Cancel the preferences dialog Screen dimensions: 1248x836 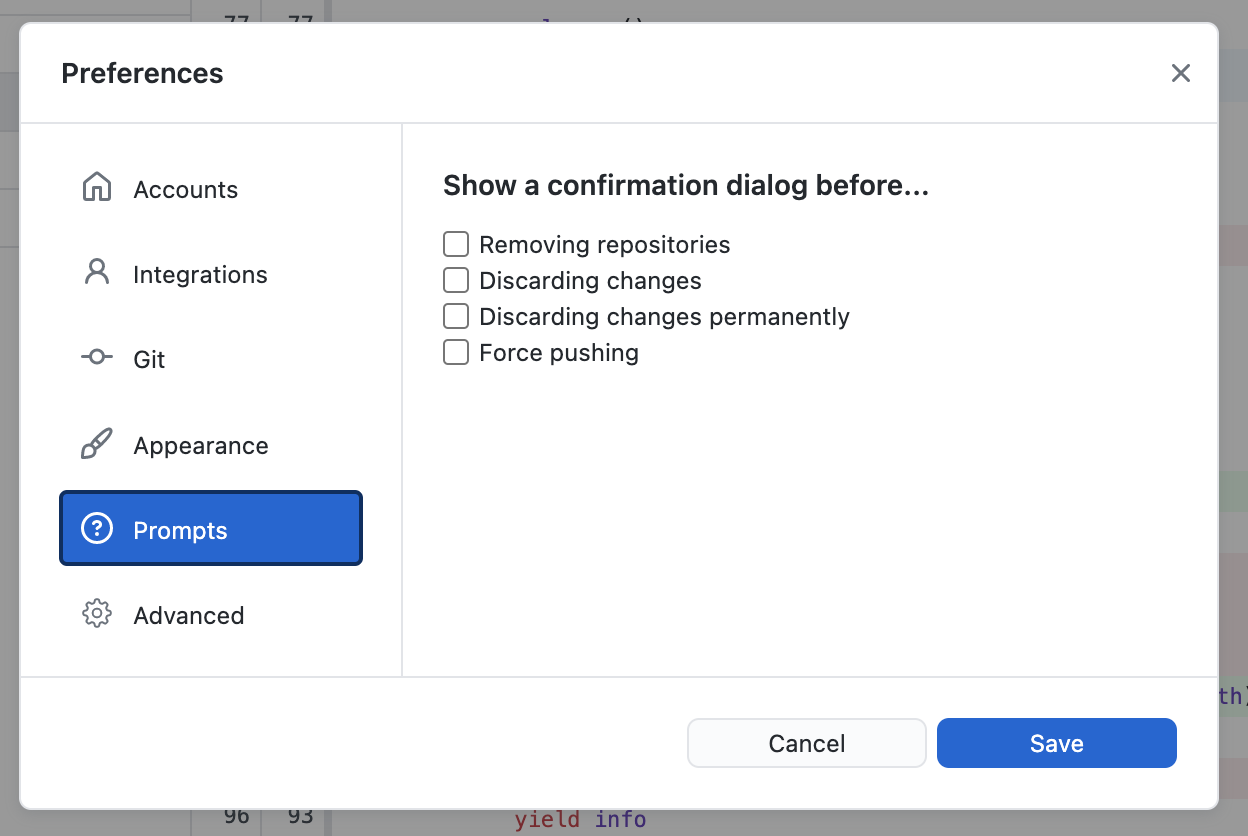(x=806, y=743)
